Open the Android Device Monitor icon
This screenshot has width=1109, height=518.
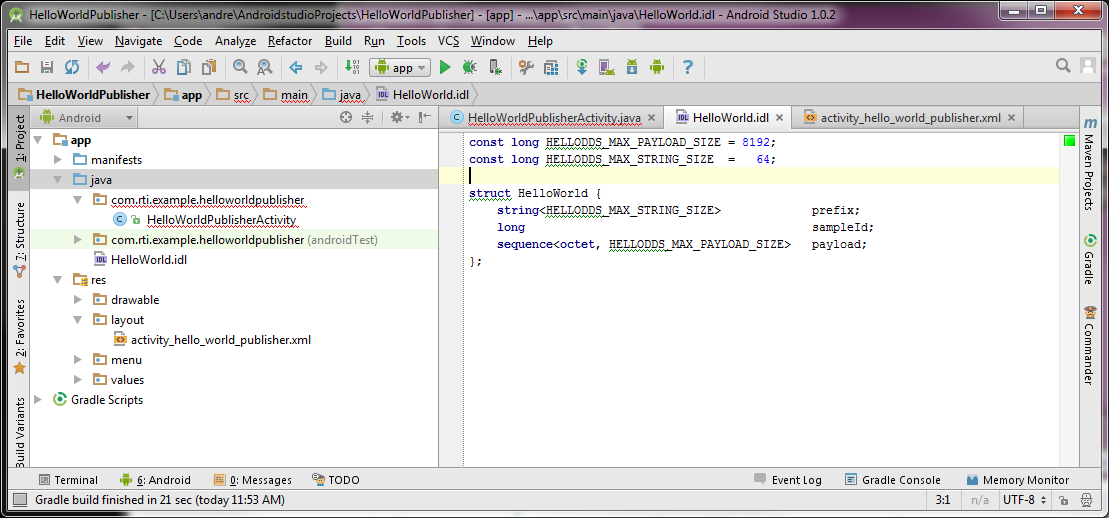pyautogui.click(x=657, y=67)
